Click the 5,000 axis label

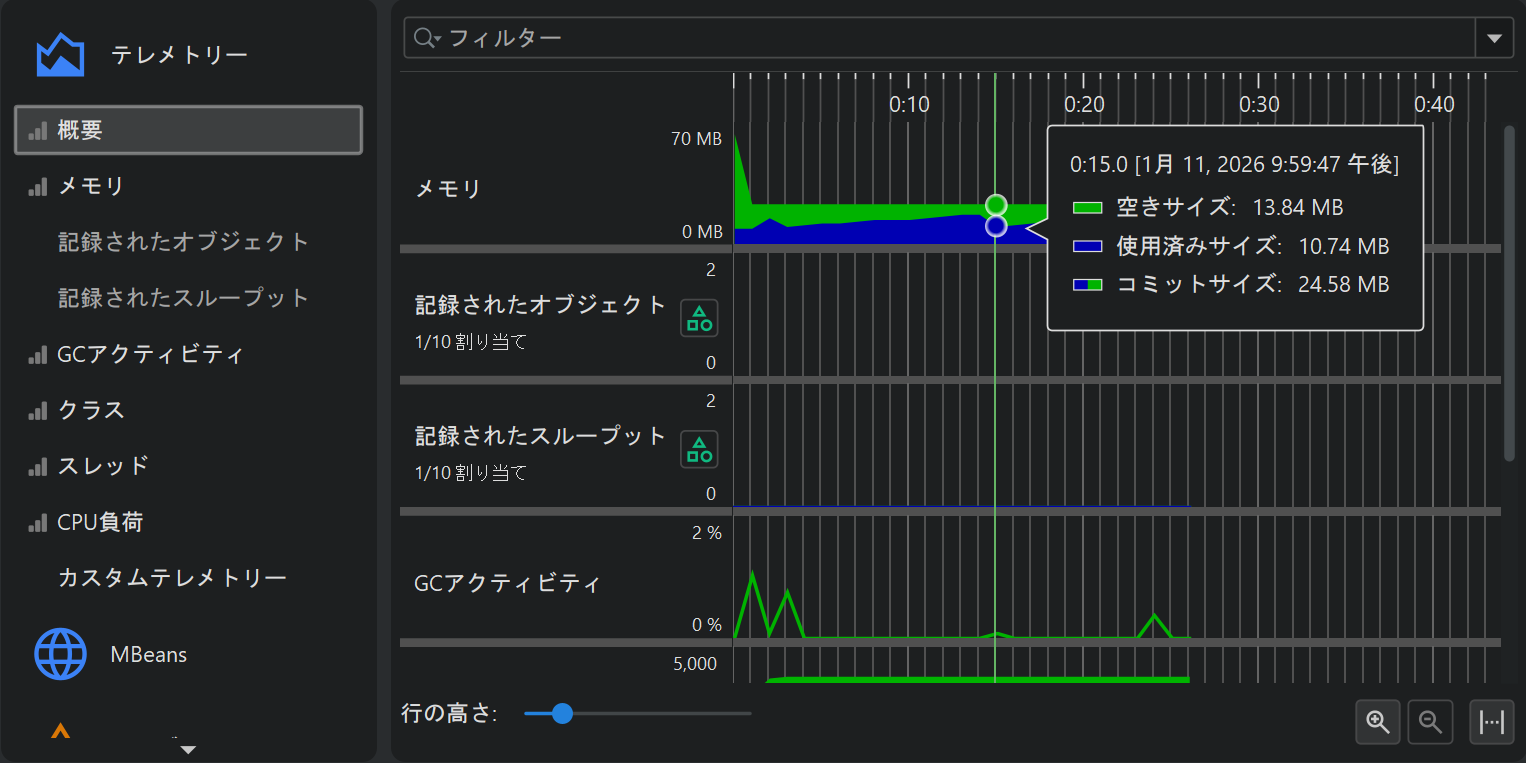pos(694,664)
